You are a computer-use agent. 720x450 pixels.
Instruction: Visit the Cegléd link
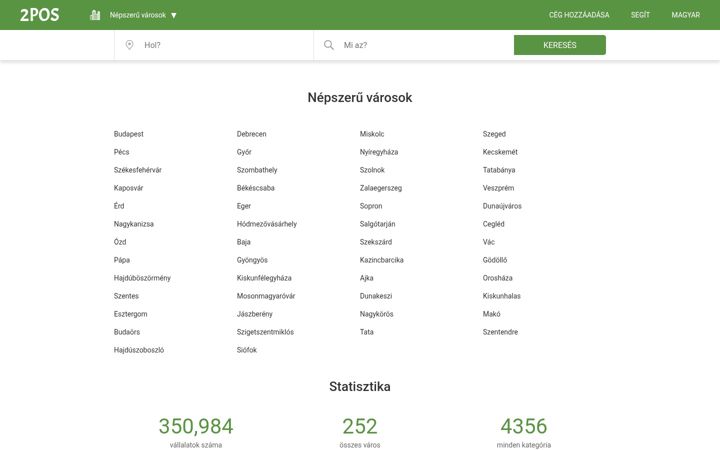pos(494,224)
